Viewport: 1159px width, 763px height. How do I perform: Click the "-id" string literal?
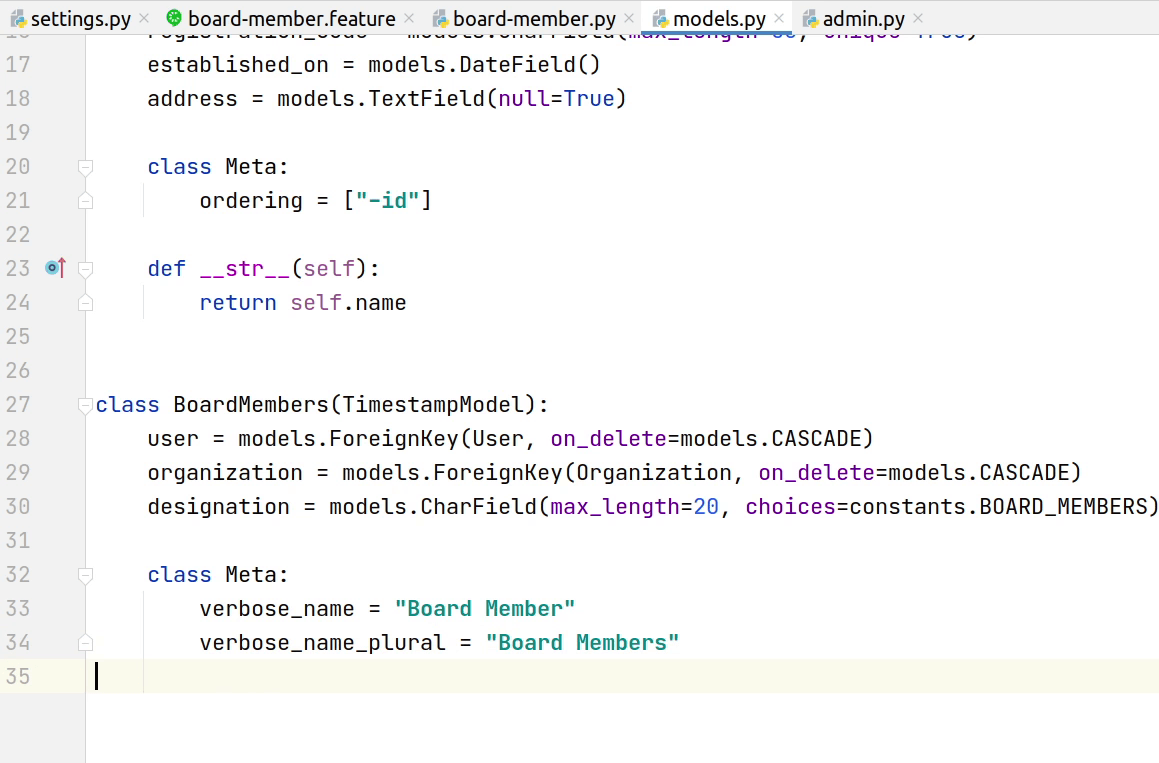(x=387, y=200)
